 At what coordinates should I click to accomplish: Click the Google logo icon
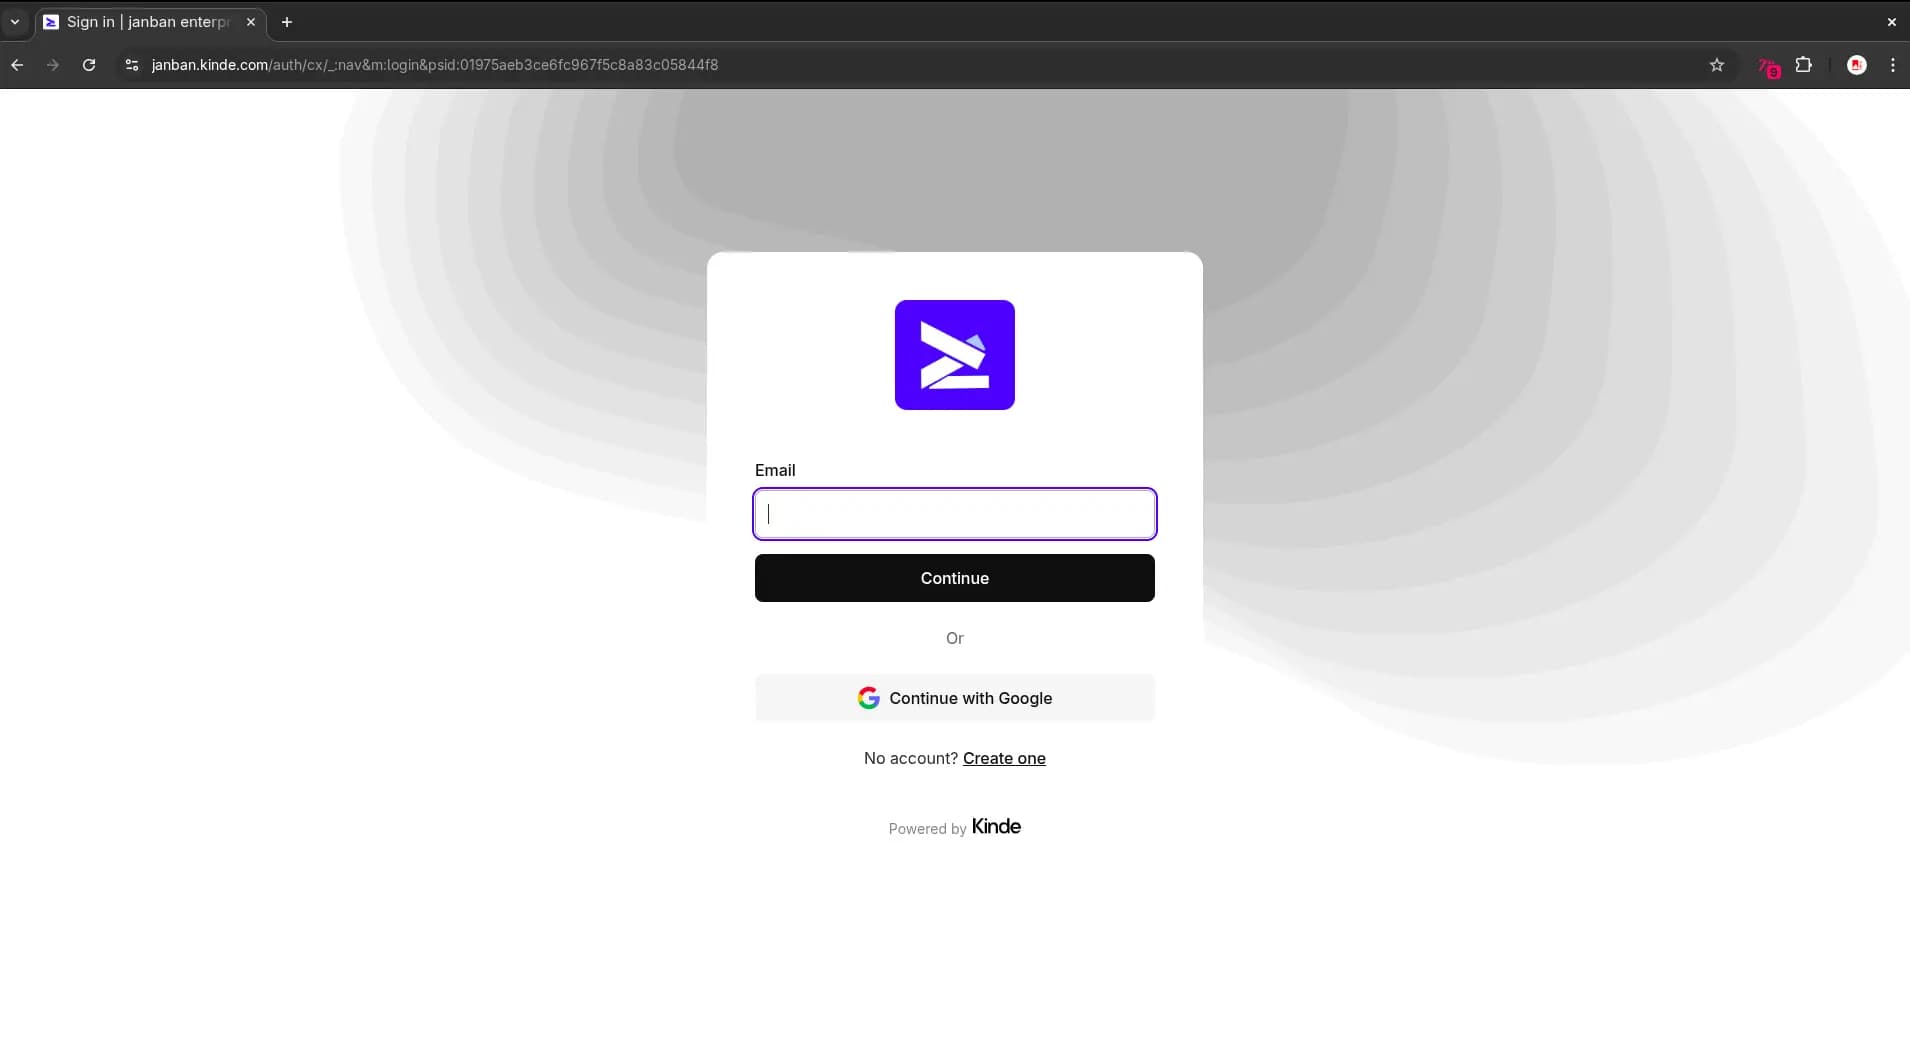pyautogui.click(x=868, y=698)
